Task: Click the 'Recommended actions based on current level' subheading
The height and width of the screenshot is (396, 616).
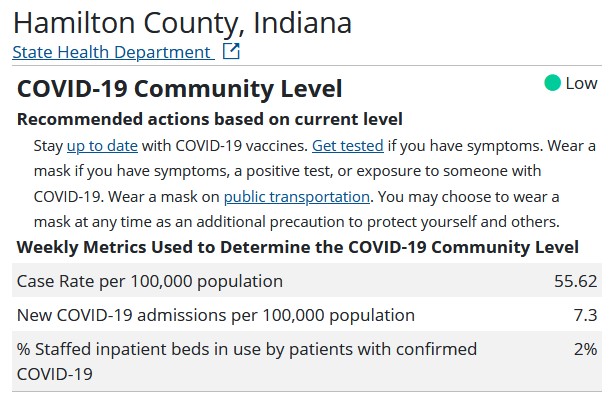Action: point(210,119)
